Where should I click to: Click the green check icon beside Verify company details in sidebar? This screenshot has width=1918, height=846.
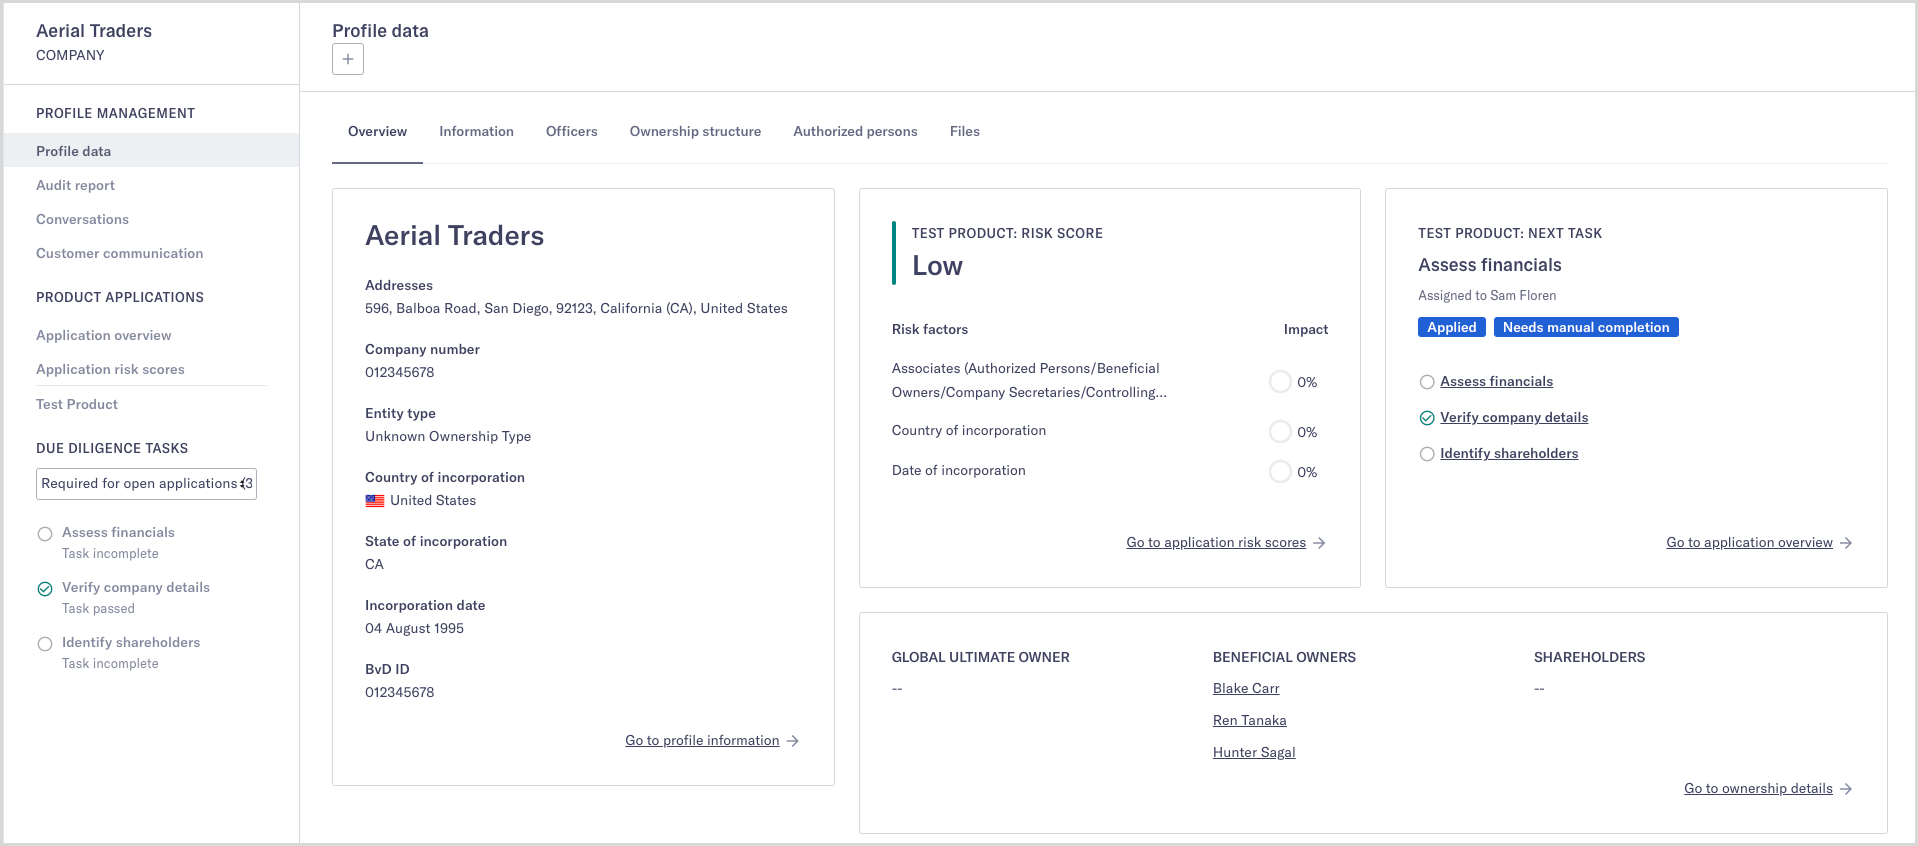[45, 589]
